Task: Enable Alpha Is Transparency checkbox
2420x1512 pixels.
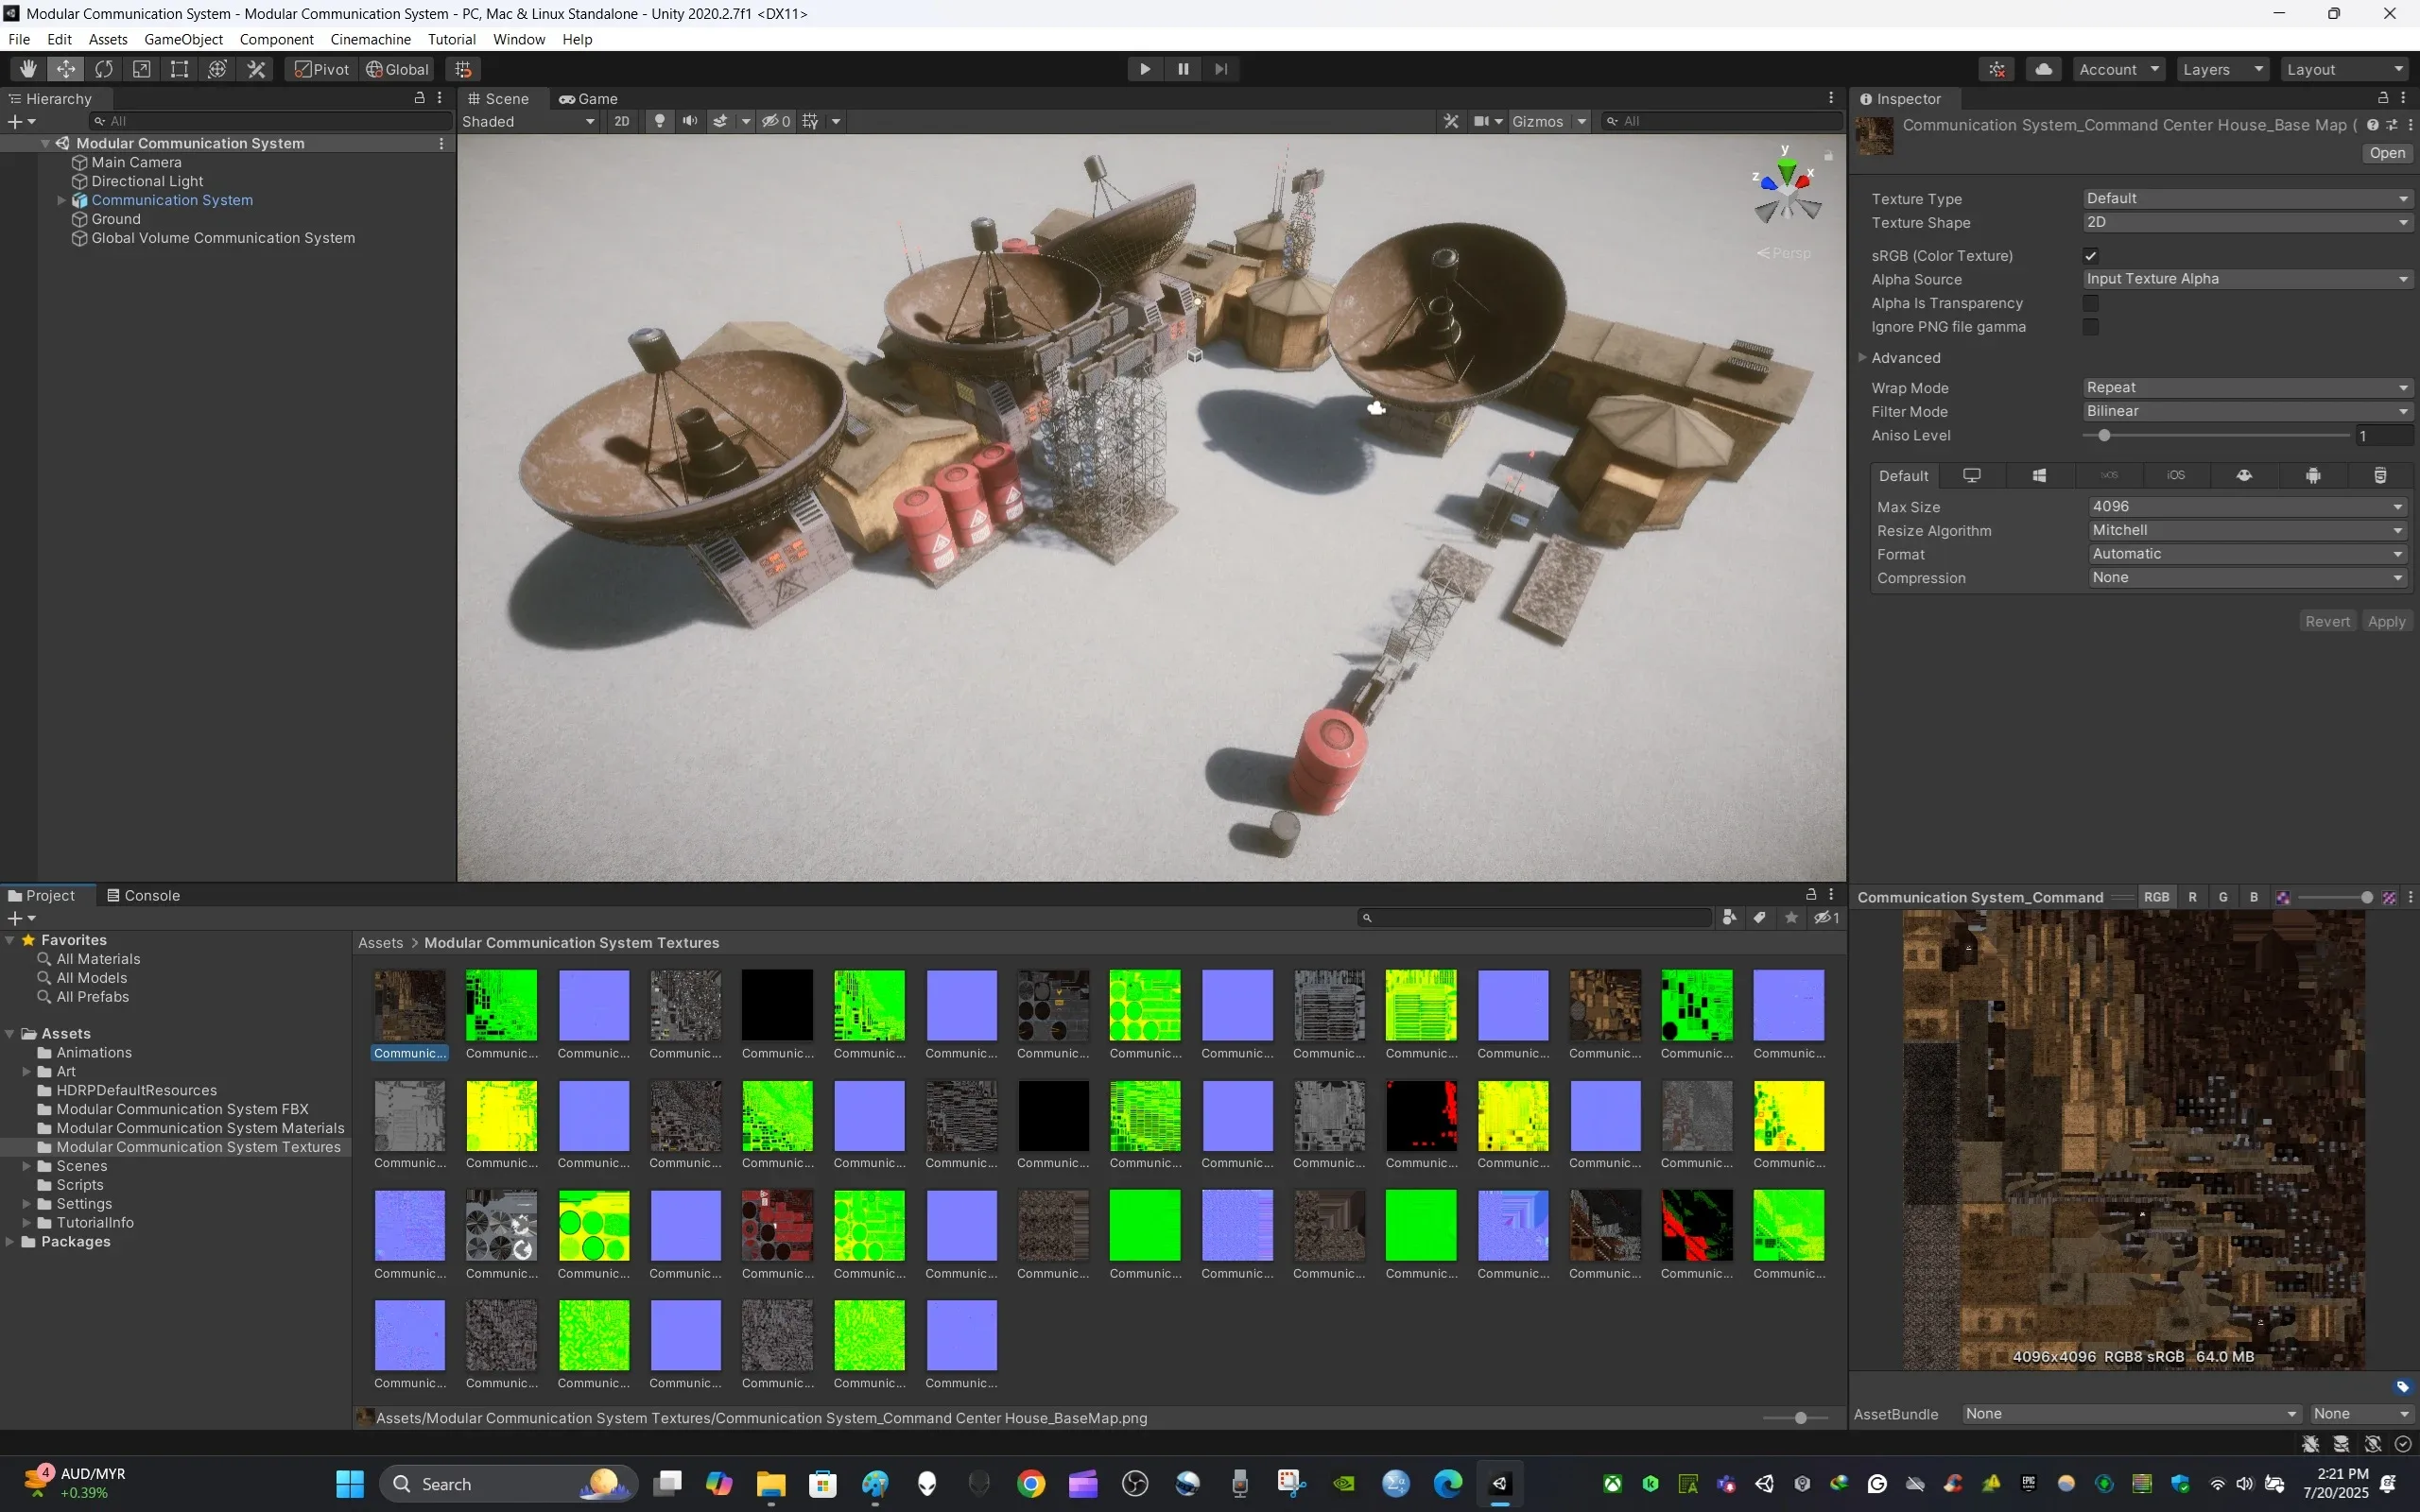Action: [2090, 303]
